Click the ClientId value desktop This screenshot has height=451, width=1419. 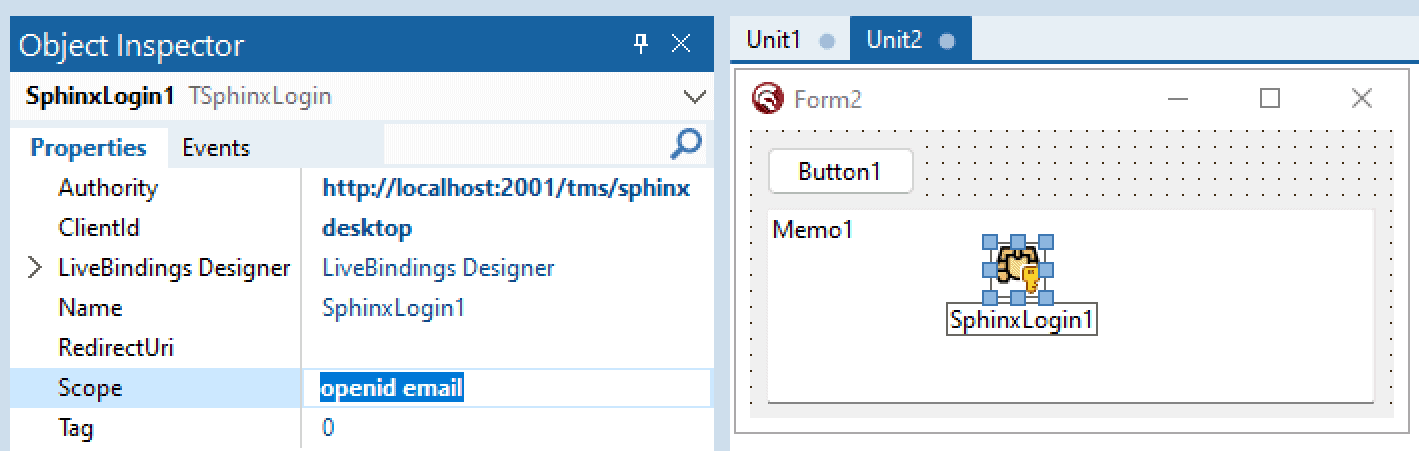(x=367, y=228)
